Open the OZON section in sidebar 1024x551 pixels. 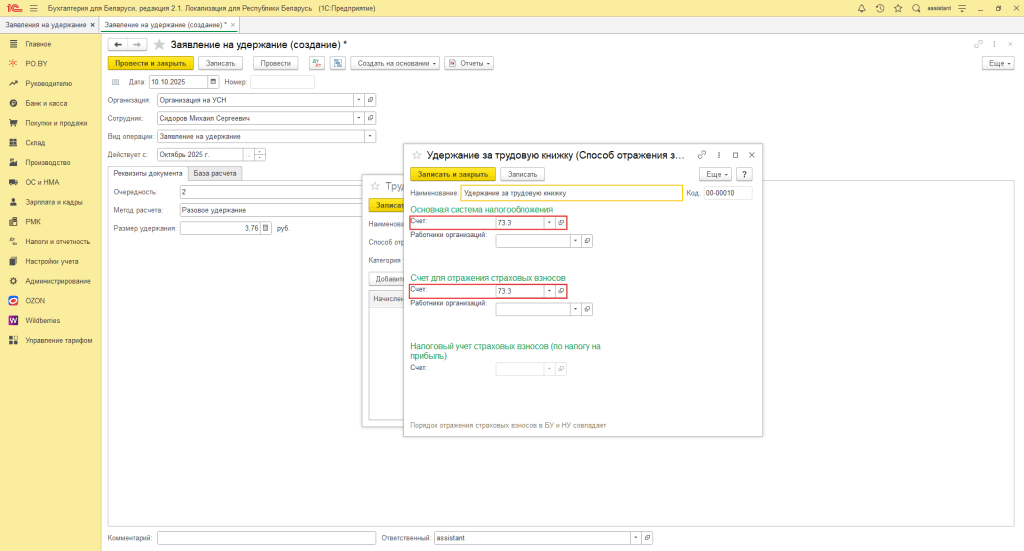(37, 300)
